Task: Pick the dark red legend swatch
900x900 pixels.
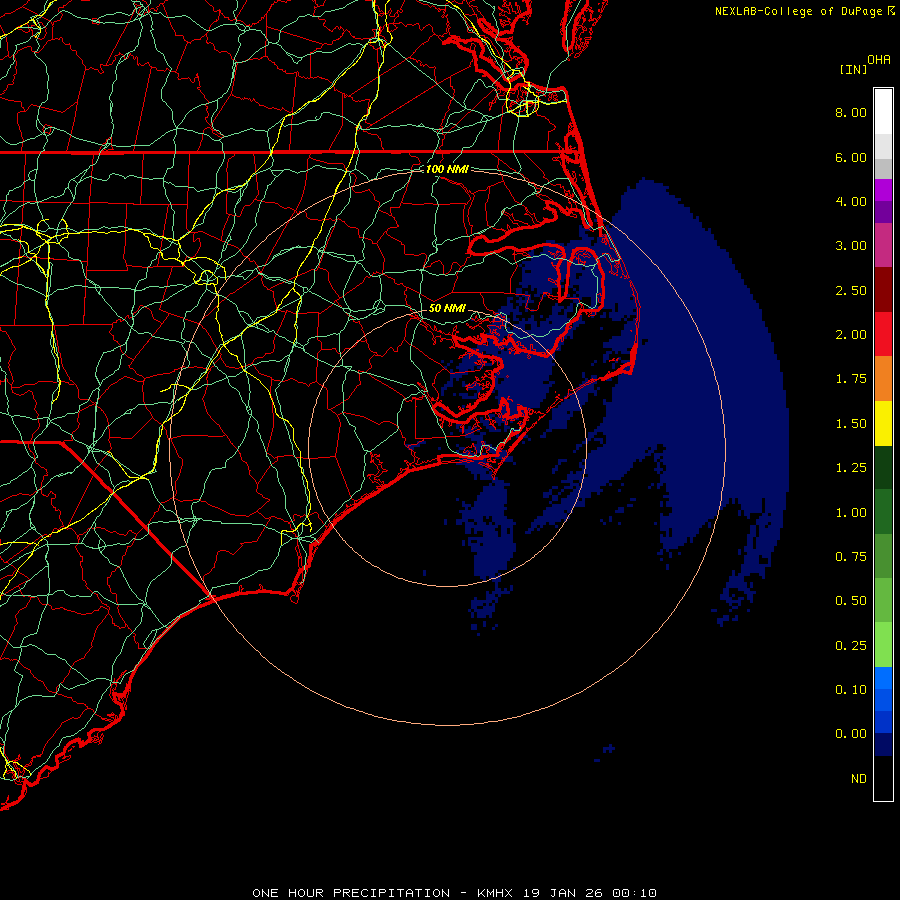Action: pos(883,290)
